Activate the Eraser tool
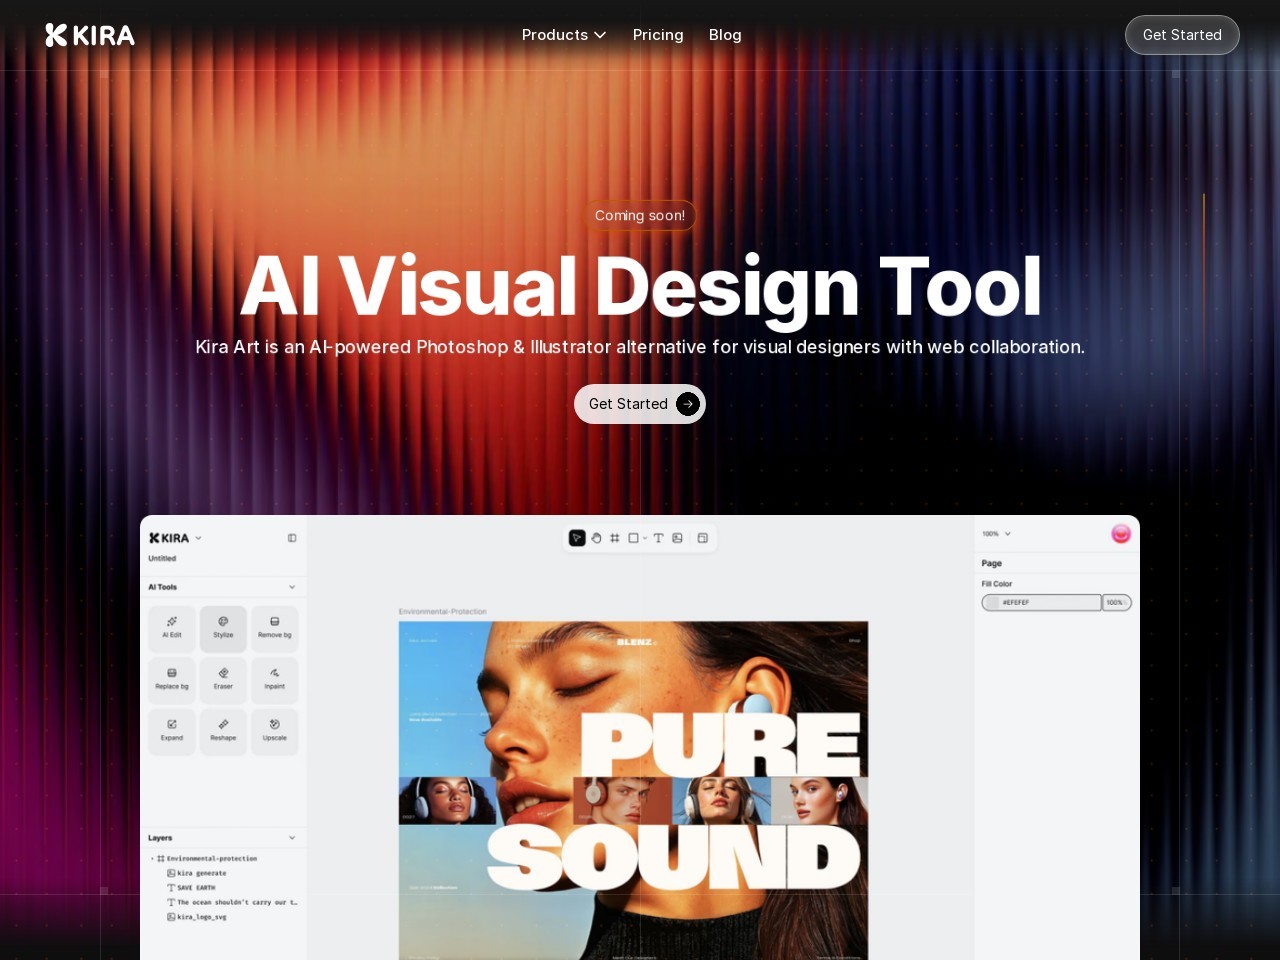 click(x=223, y=679)
